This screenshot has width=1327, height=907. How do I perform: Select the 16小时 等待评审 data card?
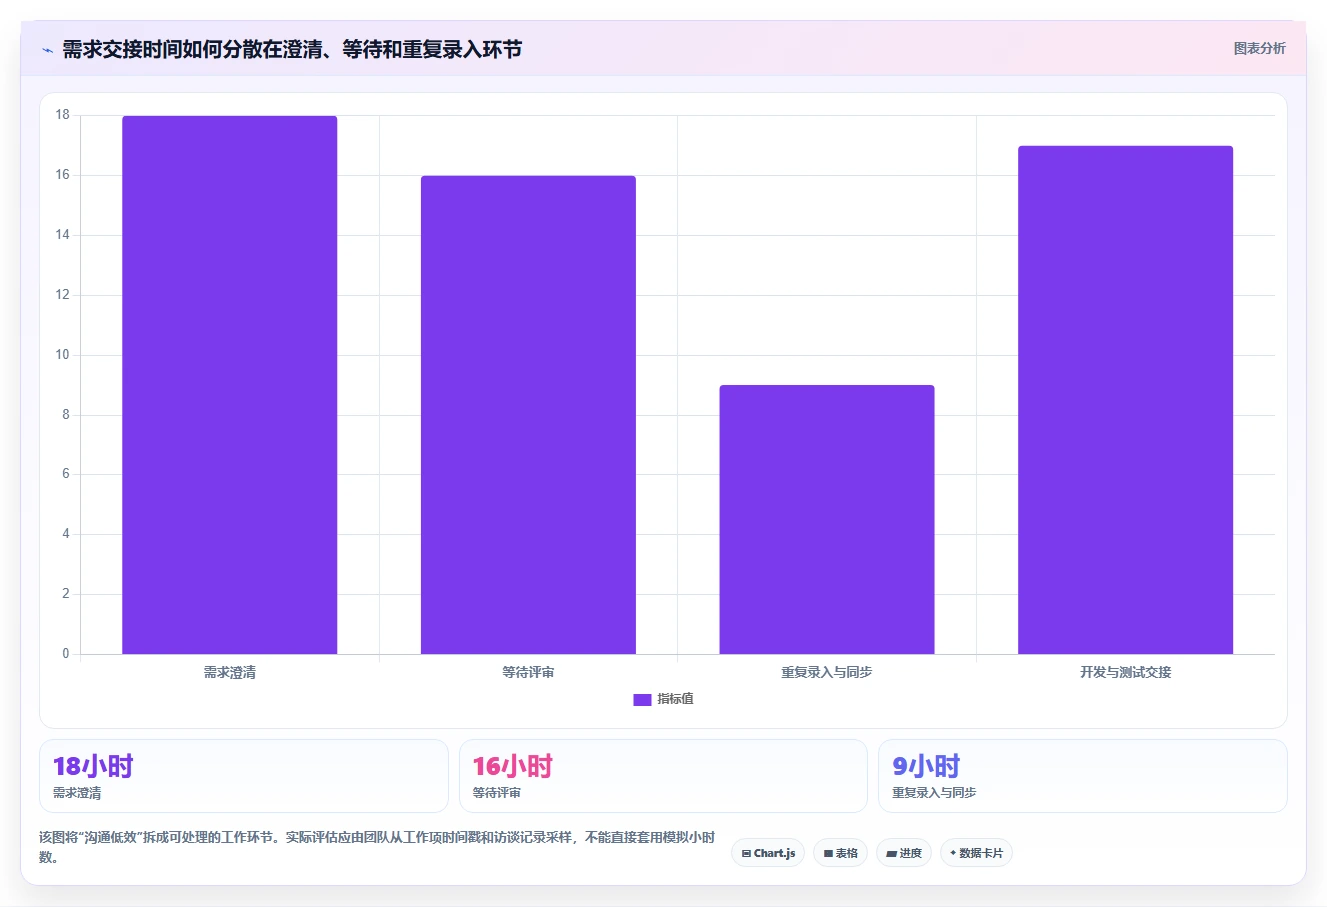663,776
